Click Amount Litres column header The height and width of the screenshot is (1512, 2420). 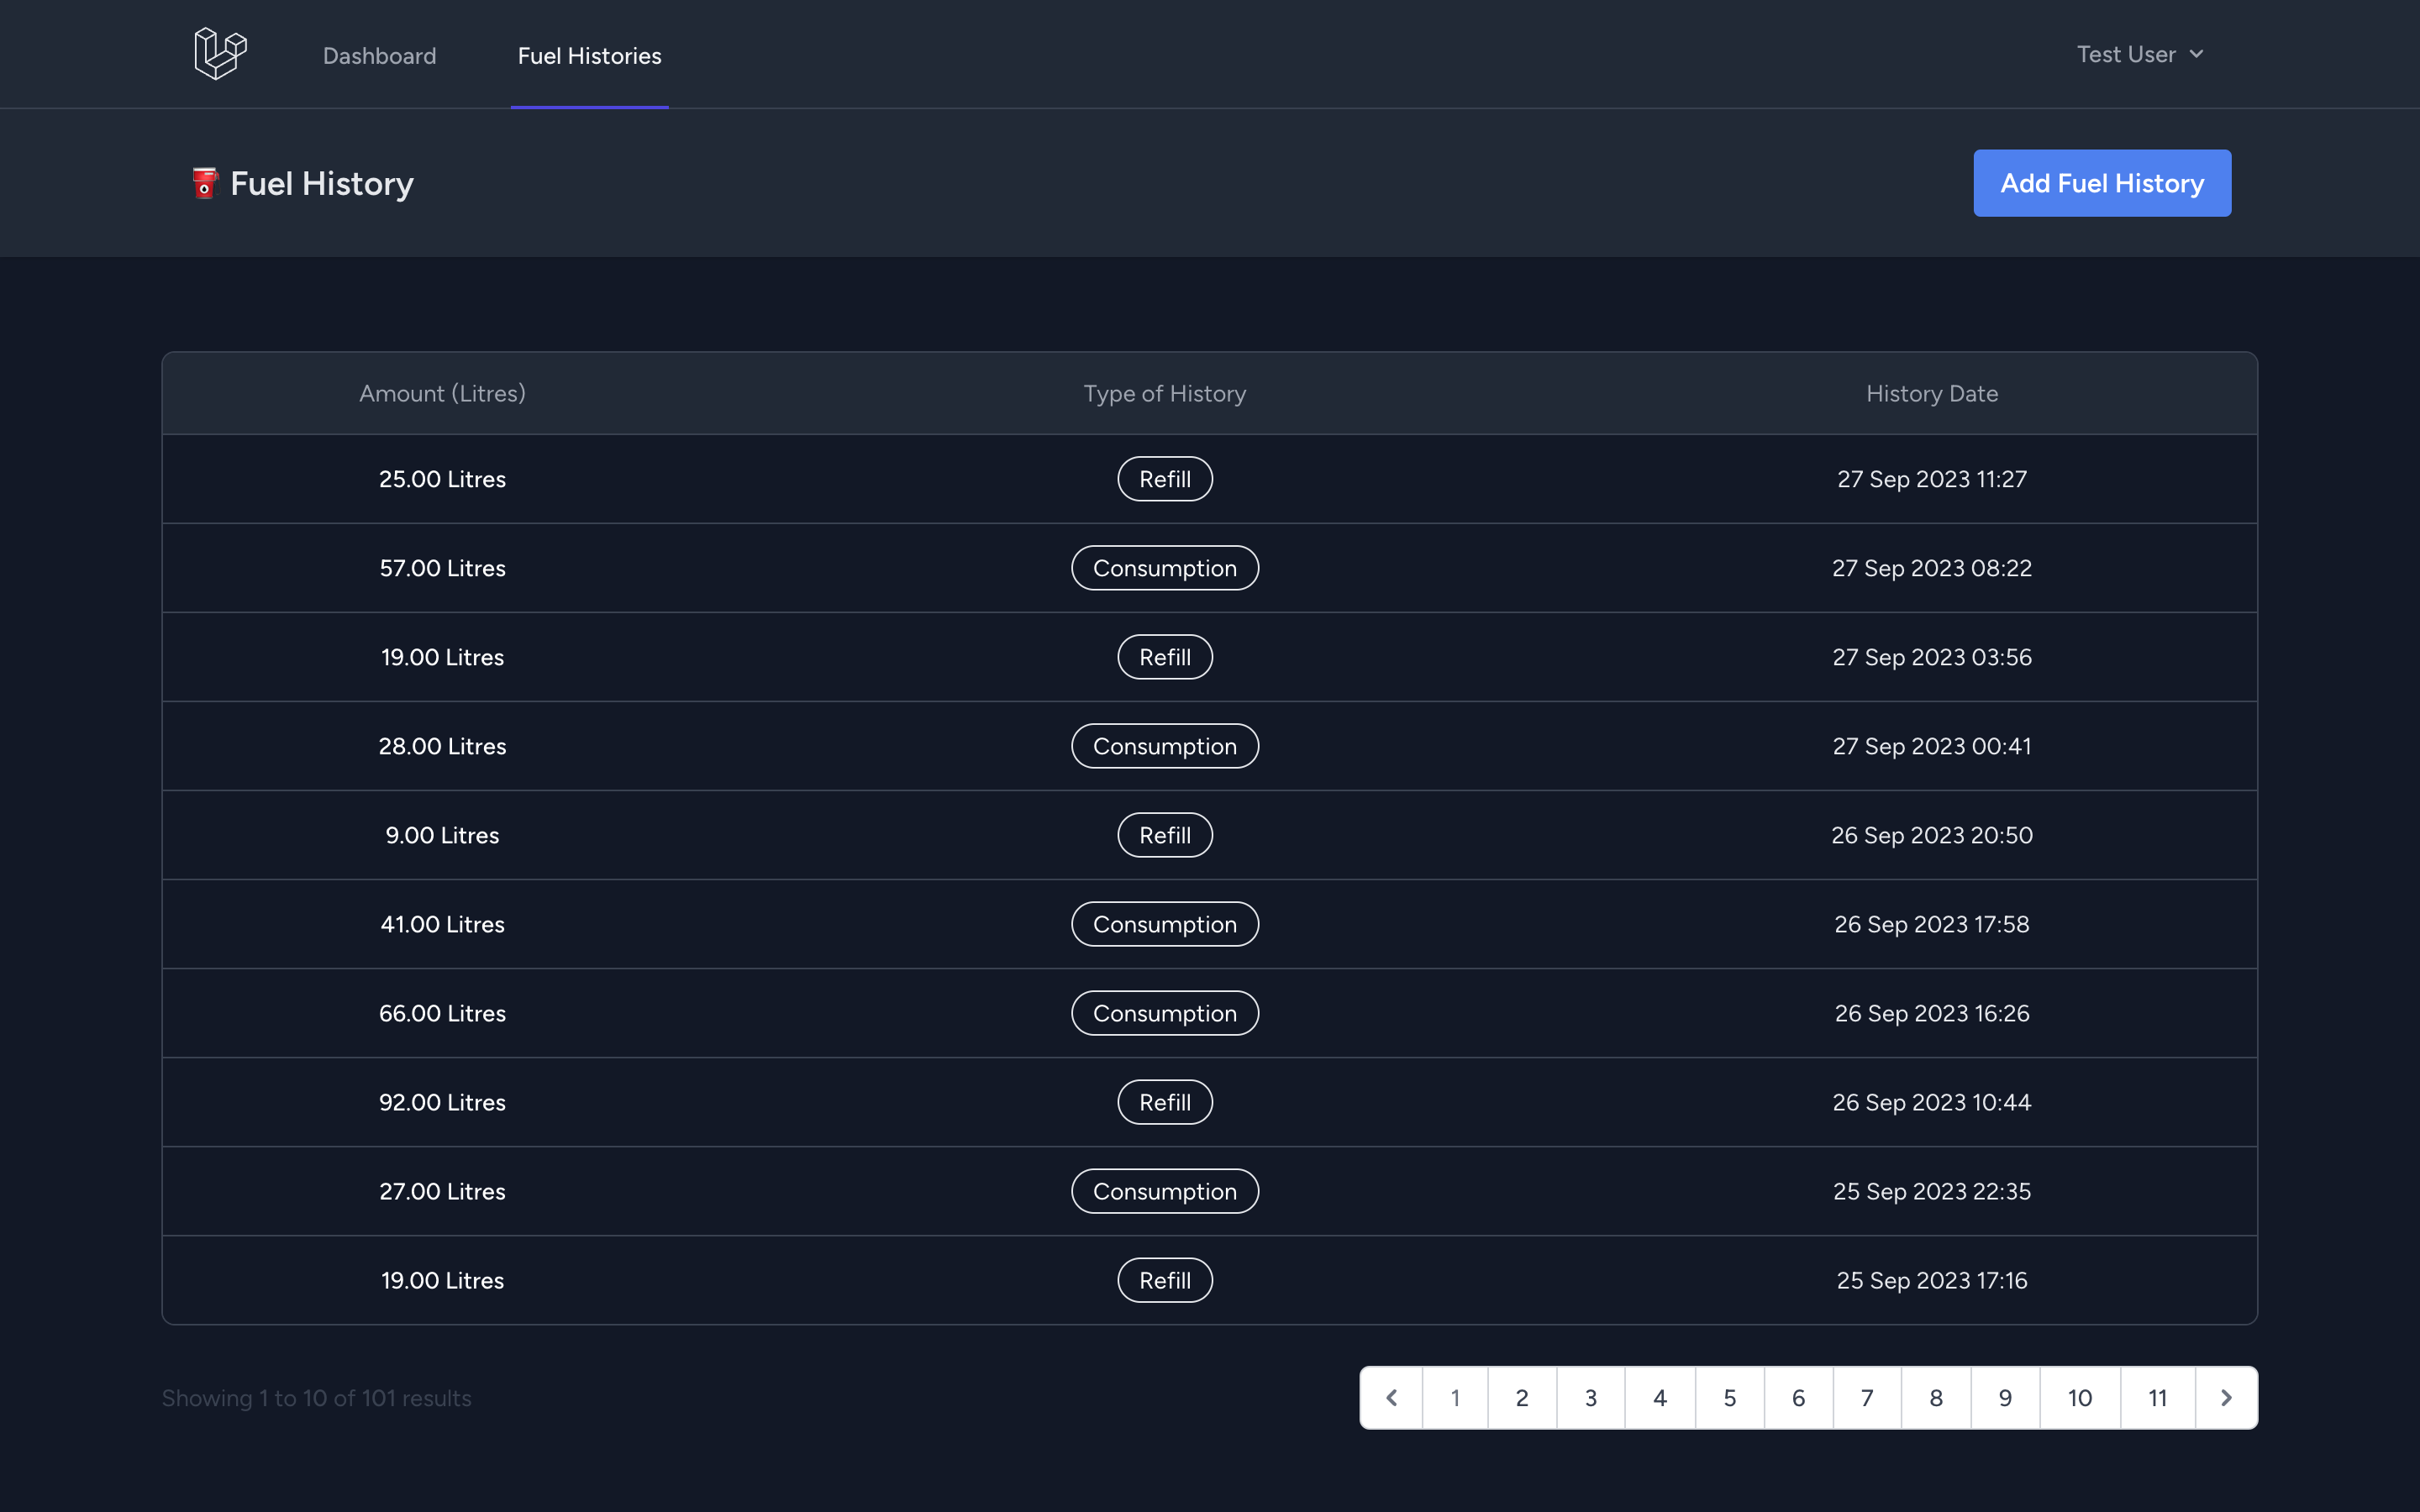[x=443, y=392]
